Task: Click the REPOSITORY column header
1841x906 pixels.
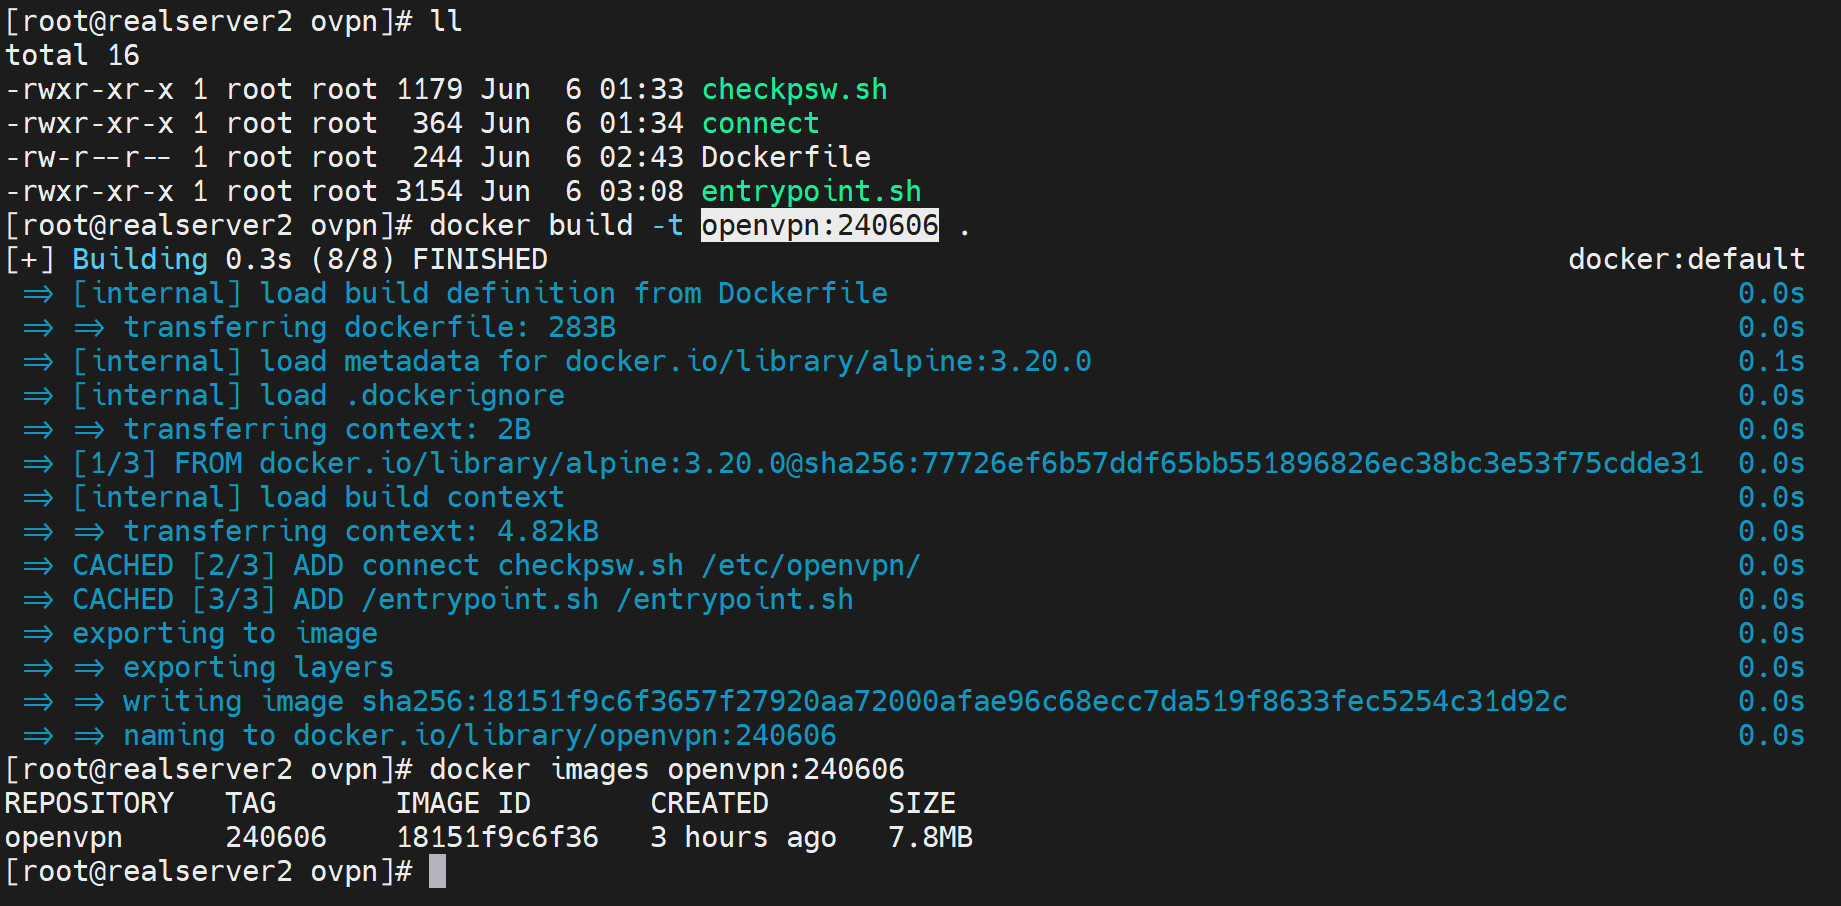Action: 89,803
